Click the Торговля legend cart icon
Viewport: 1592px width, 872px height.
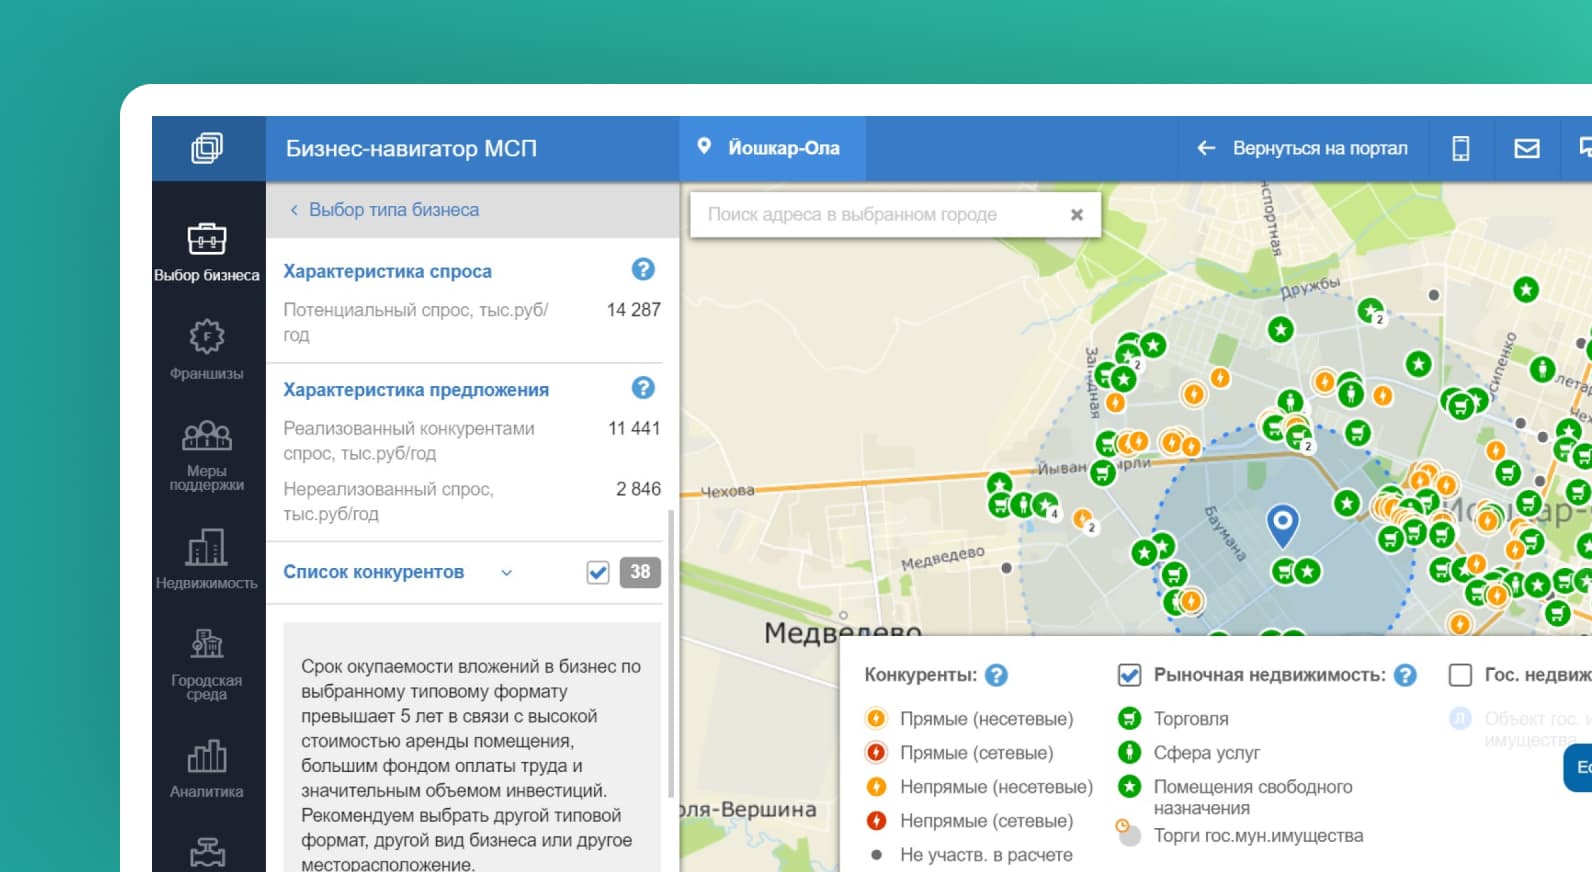pos(1129,718)
